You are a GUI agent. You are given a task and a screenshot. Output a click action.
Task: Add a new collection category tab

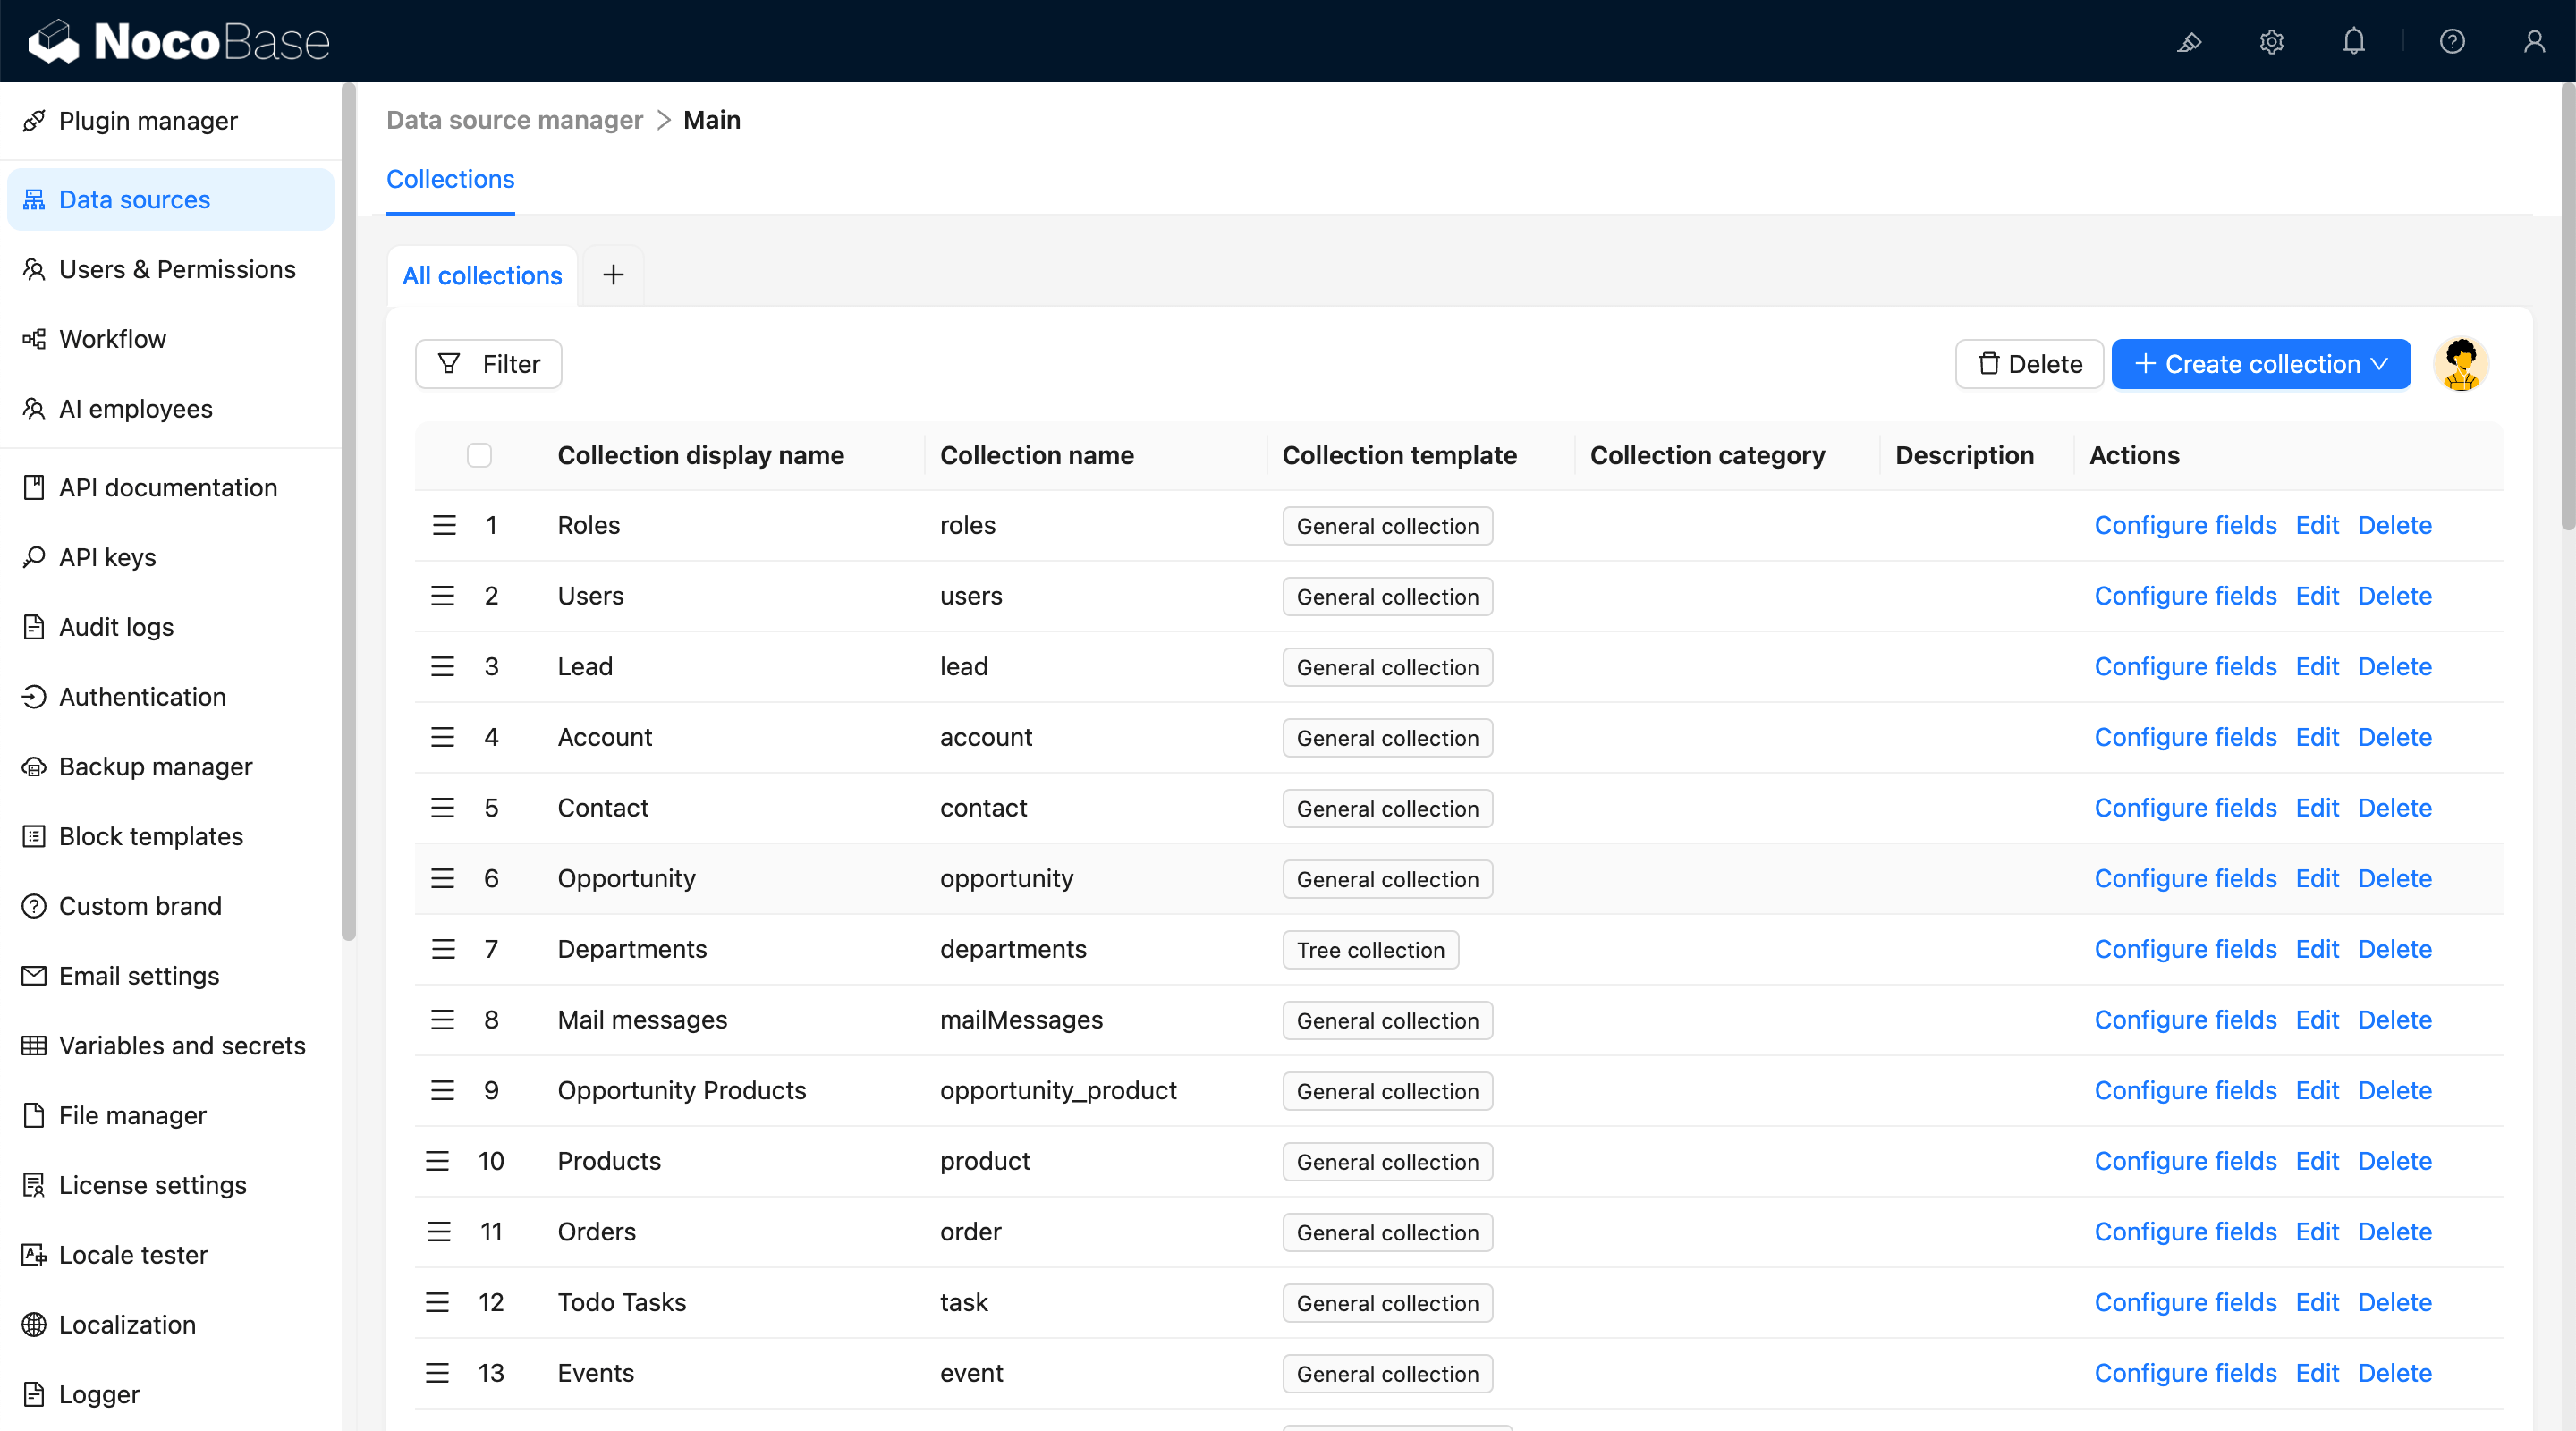point(613,275)
